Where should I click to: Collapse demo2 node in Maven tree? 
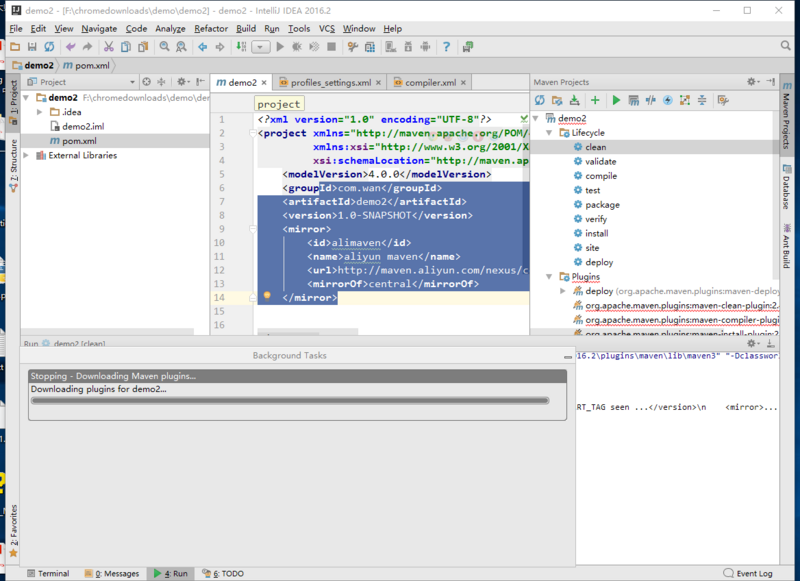point(536,118)
